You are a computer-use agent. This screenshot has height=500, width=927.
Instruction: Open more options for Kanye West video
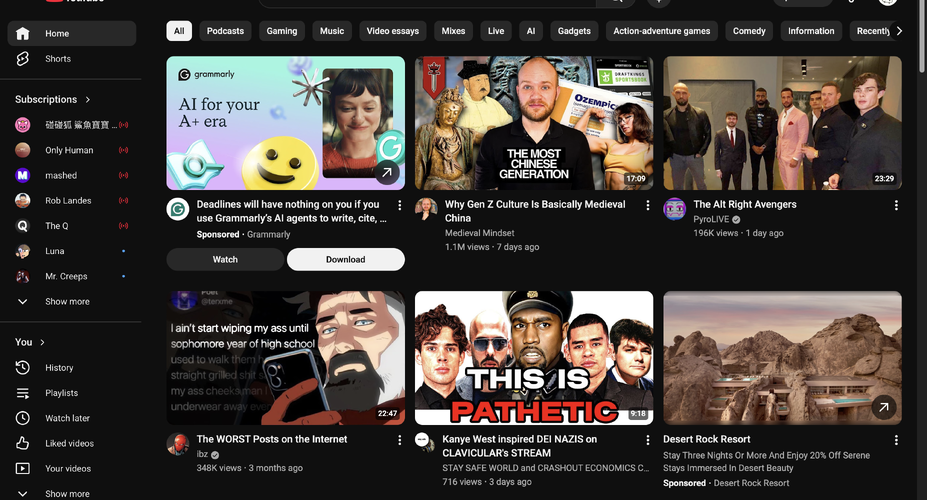pyautogui.click(x=648, y=440)
